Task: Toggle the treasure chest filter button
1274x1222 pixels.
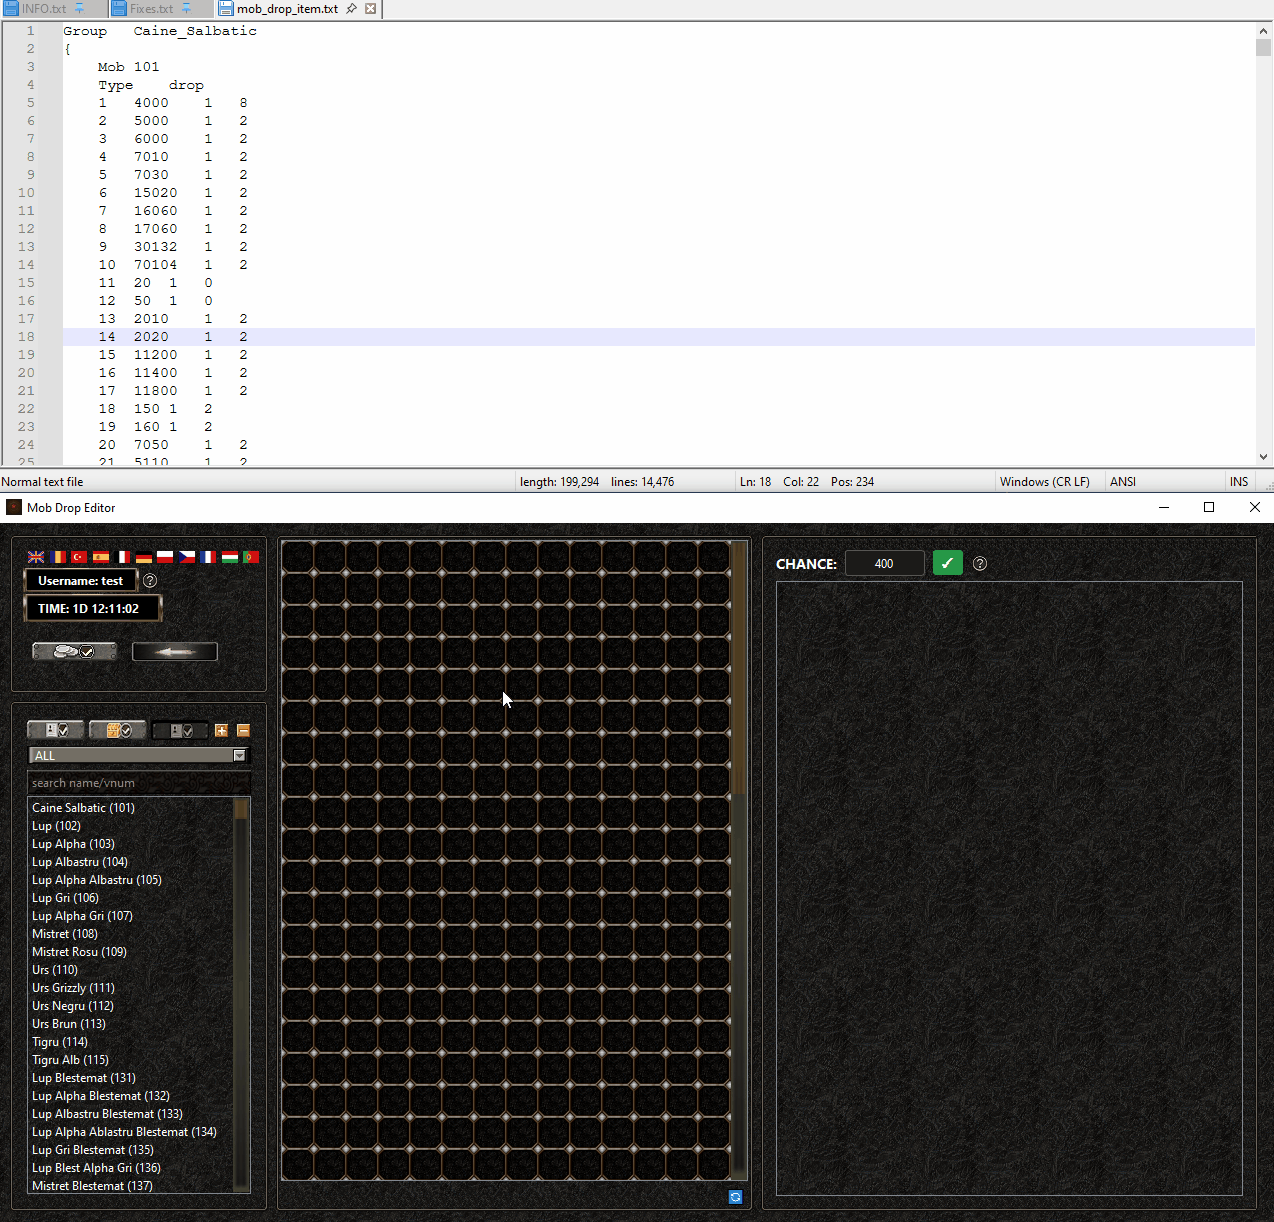Action: coord(118,731)
